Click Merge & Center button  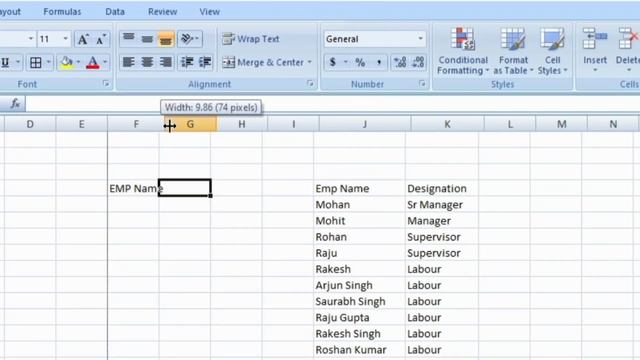(x=263, y=62)
